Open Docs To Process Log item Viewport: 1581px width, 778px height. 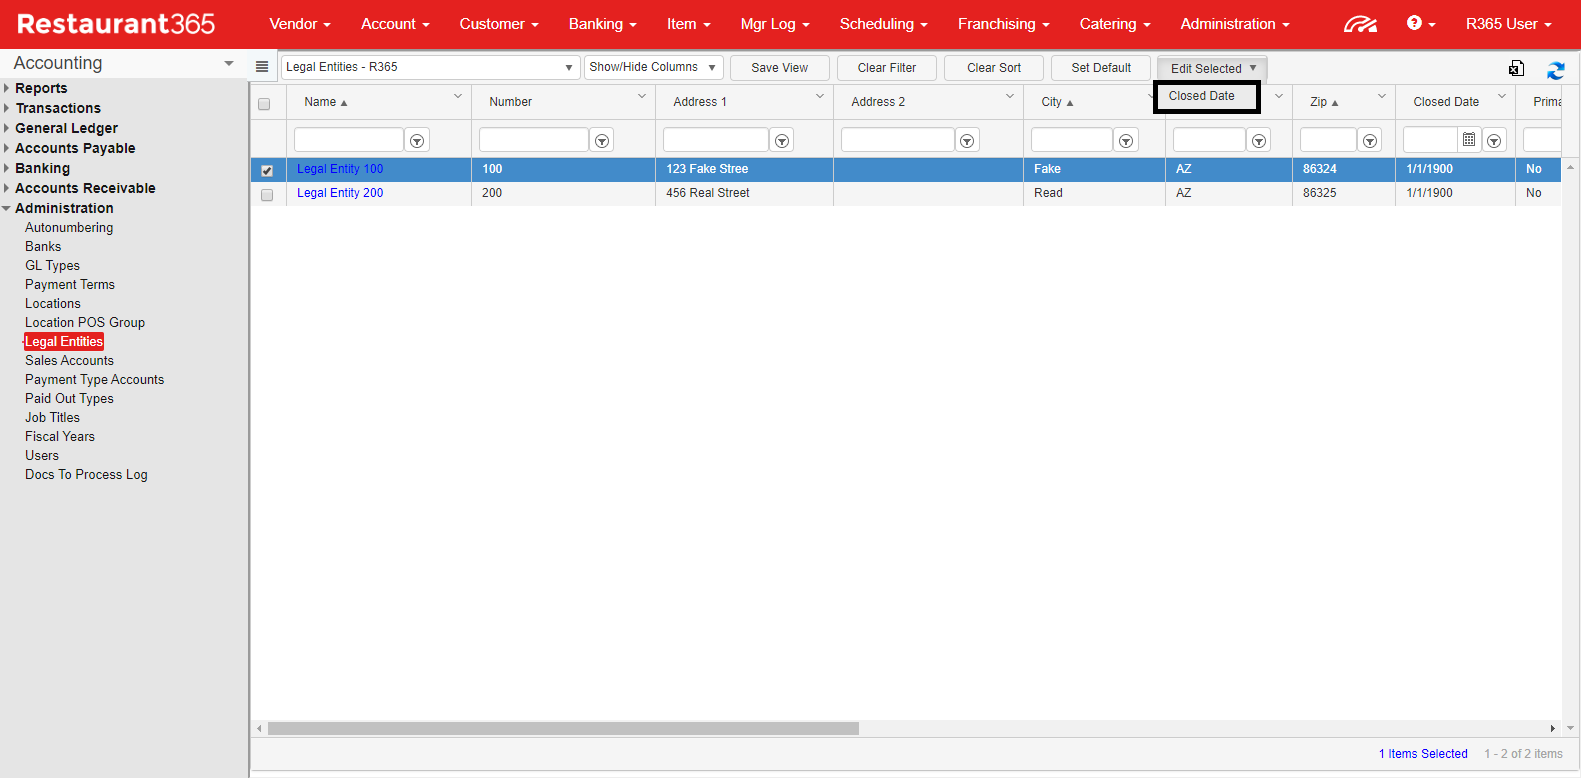point(86,475)
